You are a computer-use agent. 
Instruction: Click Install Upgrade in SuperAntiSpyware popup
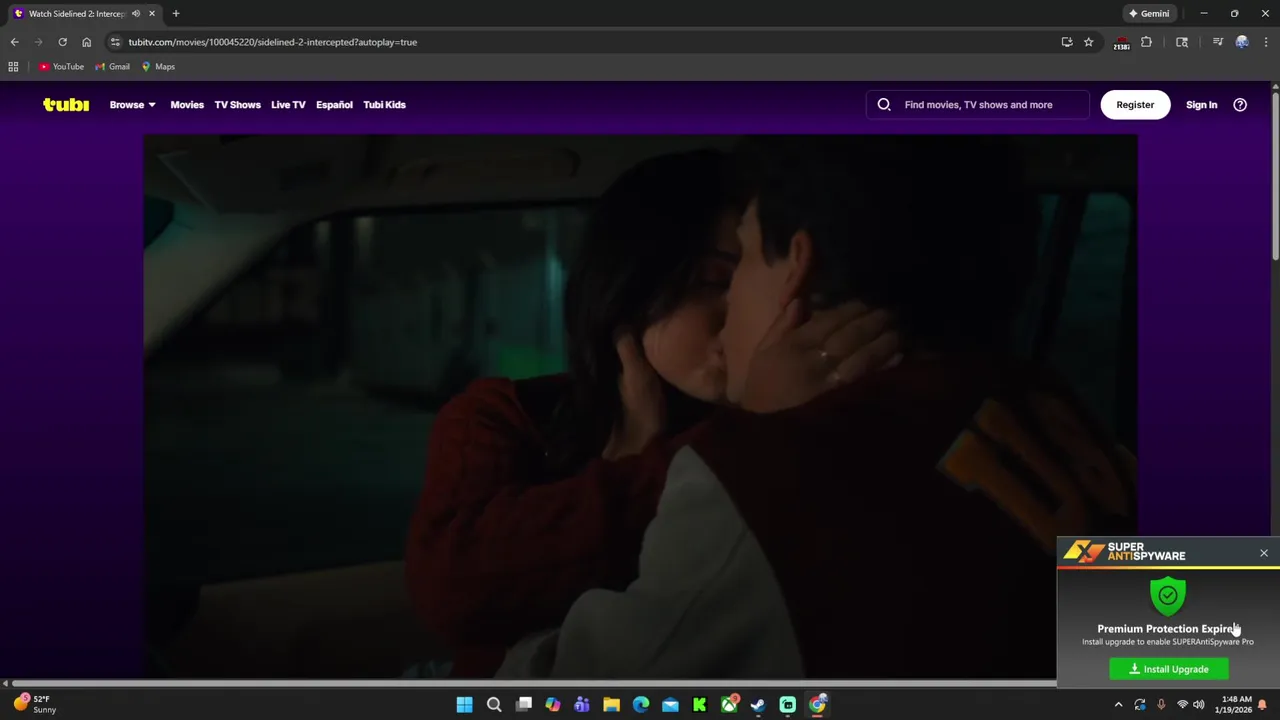pyautogui.click(x=1169, y=669)
